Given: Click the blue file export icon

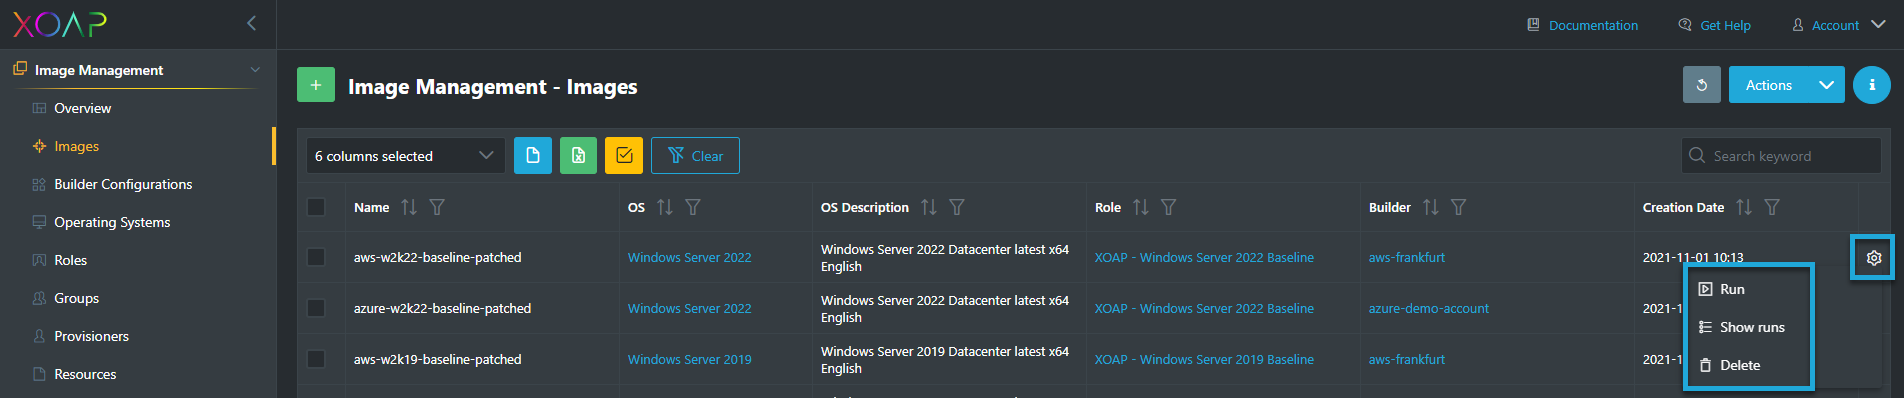Looking at the screenshot, I should [x=533, y=156].
